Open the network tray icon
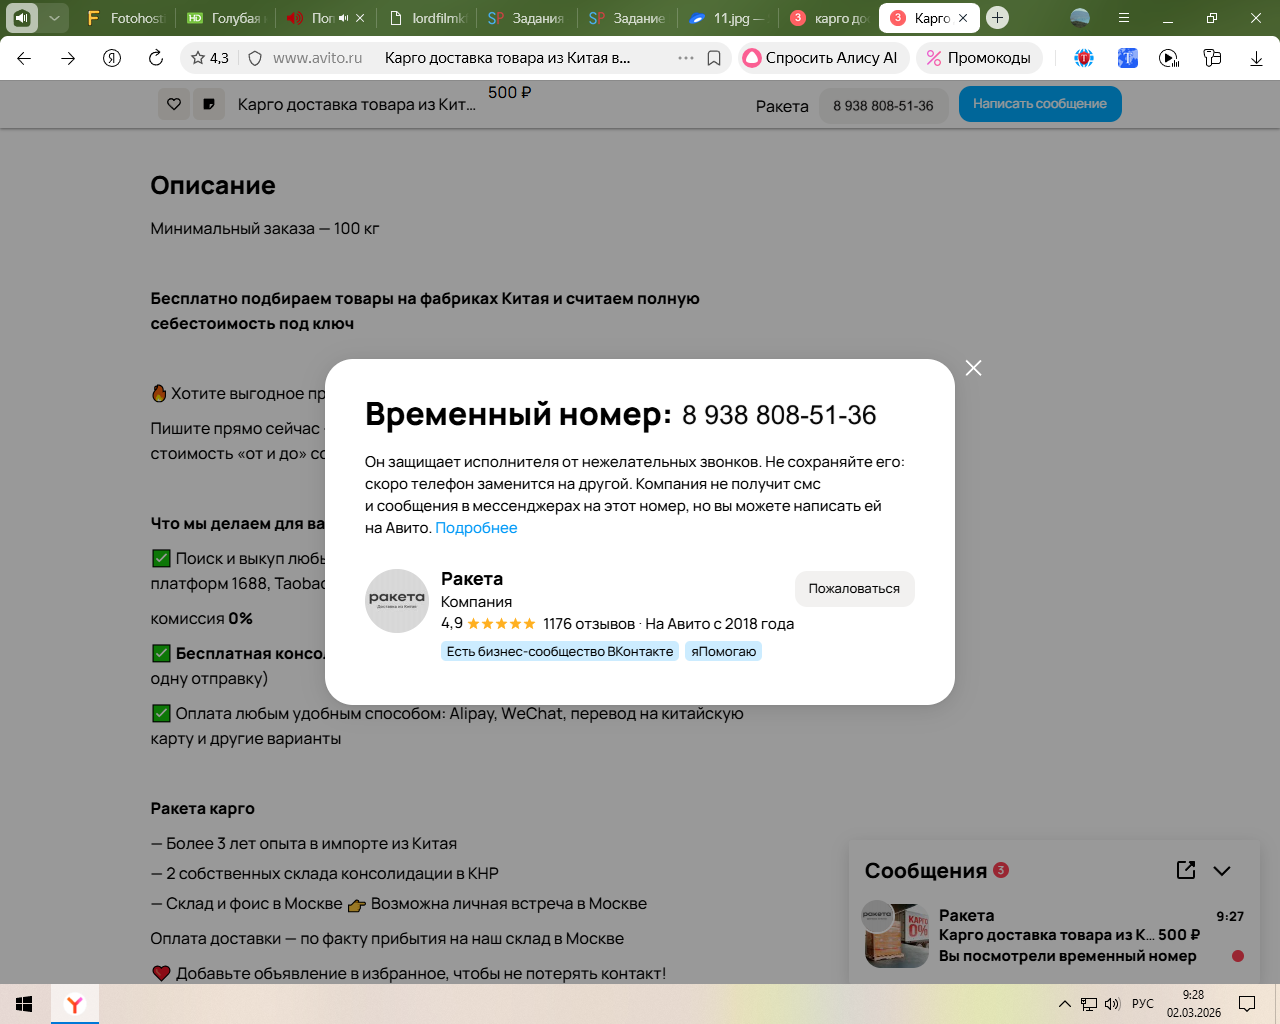 coord(1089,1004)
